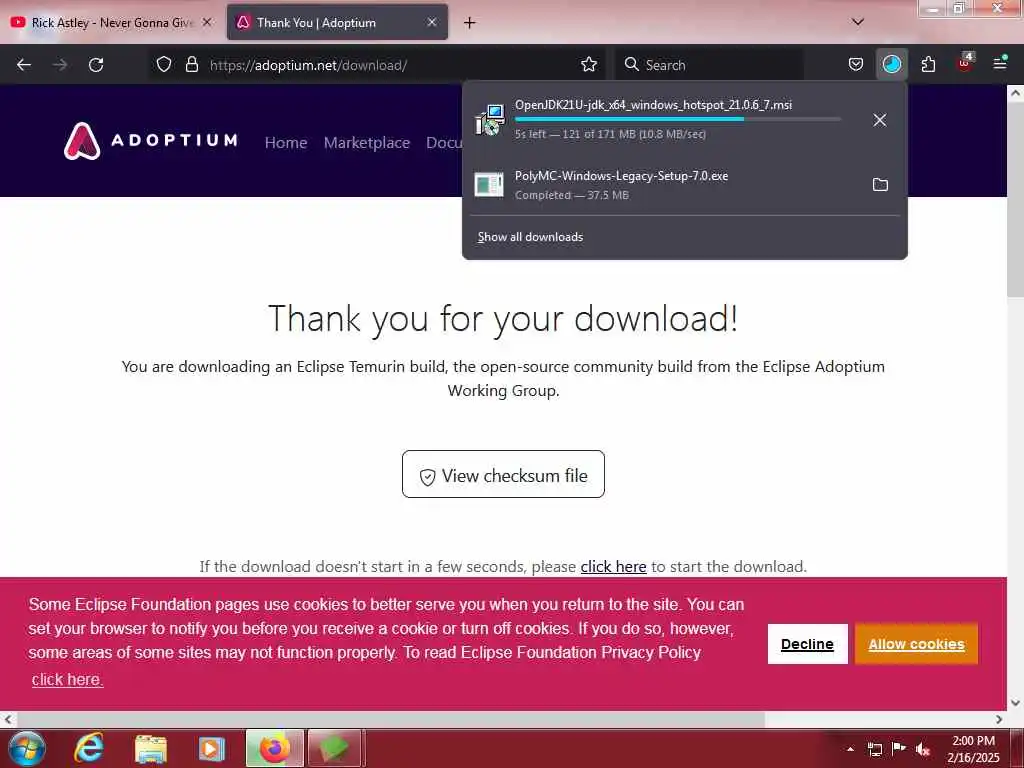The height and width of the screenshot is (768, 1024).
Task: Launch Internet Explorer from the taskbar
Action: [x=89, y=748]
